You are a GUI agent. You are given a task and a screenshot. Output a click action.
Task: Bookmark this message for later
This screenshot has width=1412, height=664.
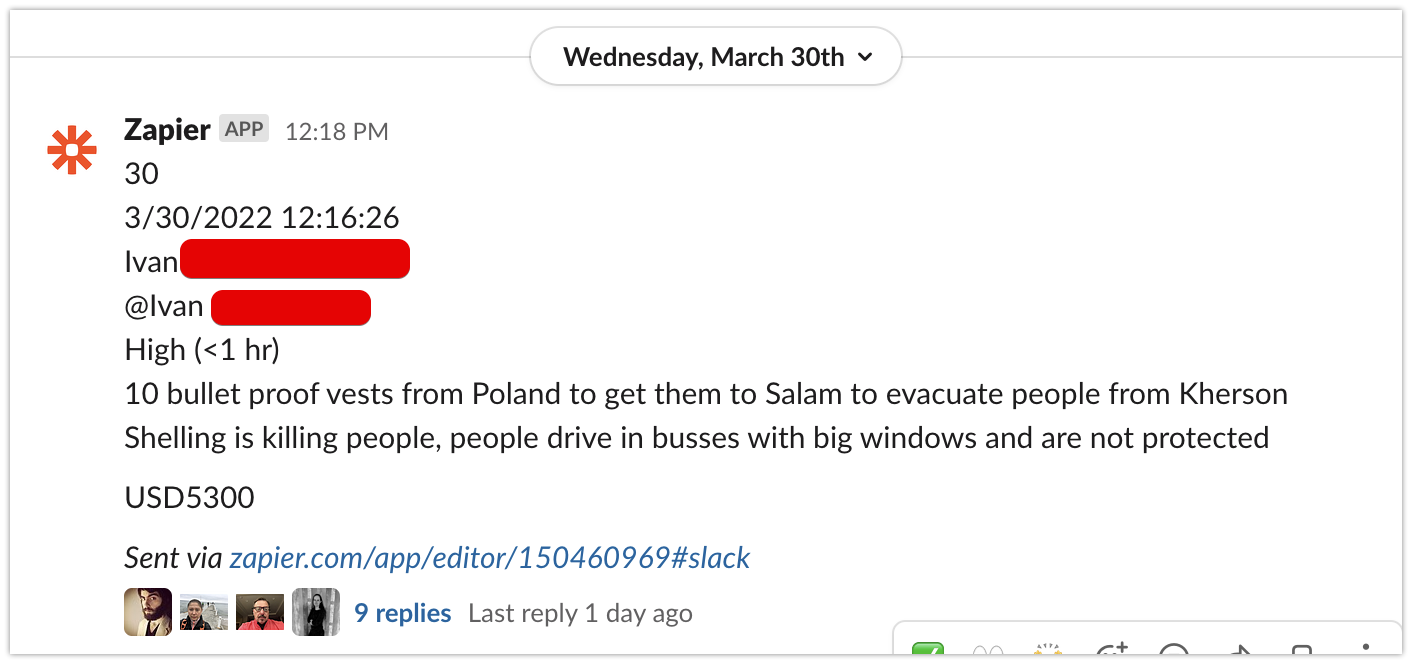[1302, 651]
